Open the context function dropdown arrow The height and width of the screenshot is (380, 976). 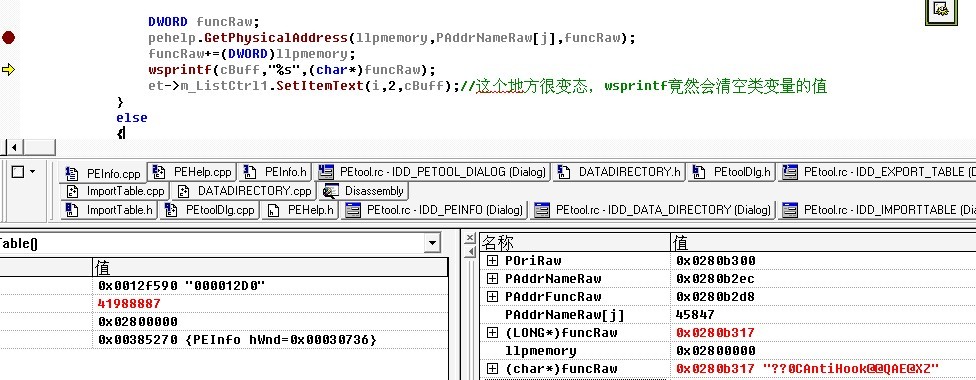[x=432, y=243]
